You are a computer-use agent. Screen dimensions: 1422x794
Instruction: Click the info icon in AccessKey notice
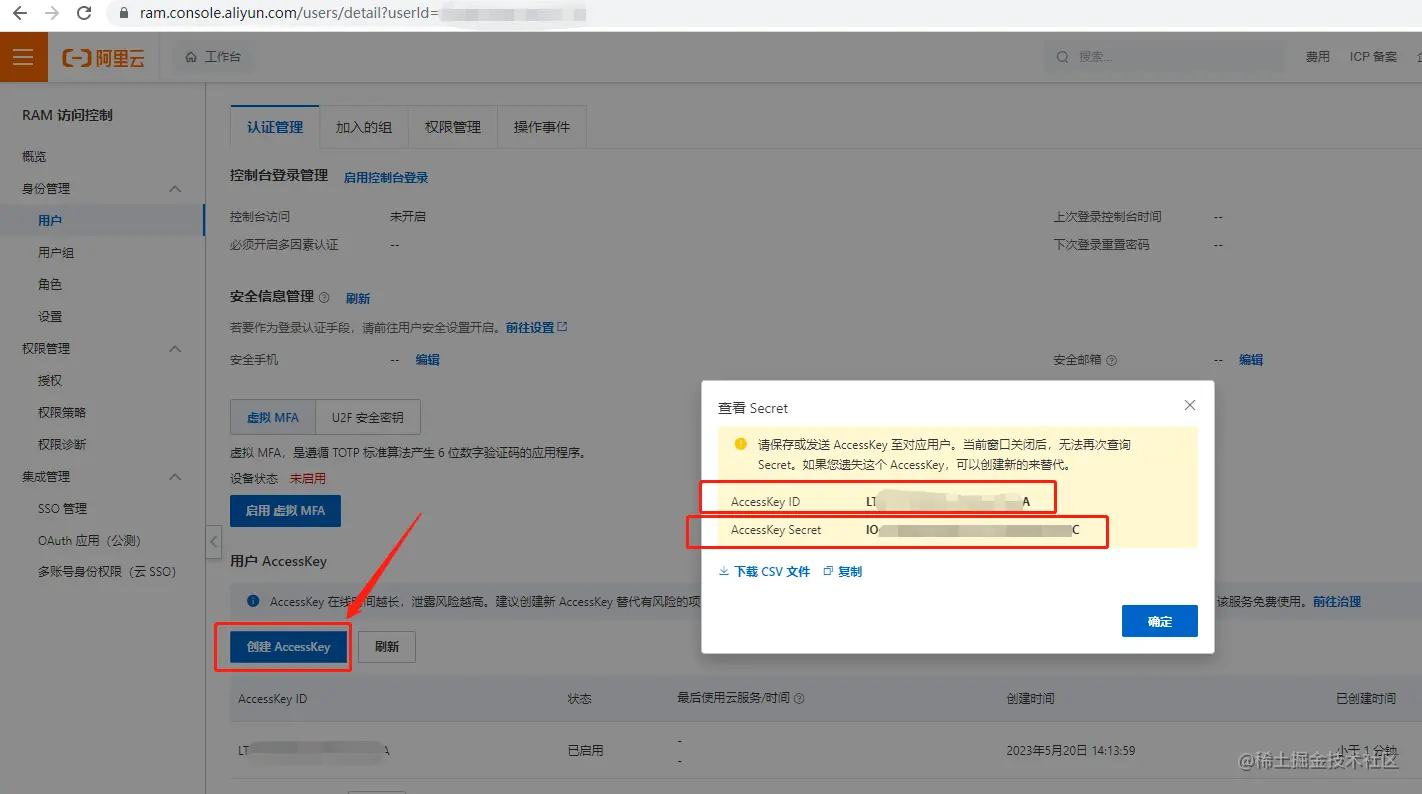click(x=253, y=602)
